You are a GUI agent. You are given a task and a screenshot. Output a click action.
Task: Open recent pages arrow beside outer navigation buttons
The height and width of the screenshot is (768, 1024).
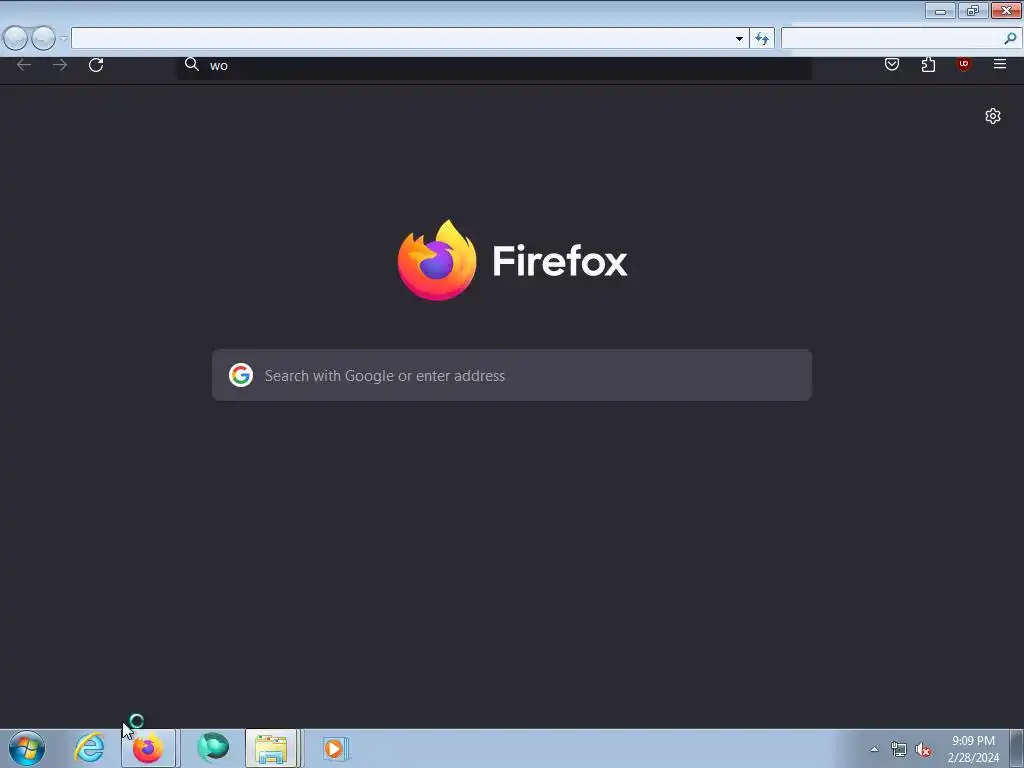[x=63, y=39]
